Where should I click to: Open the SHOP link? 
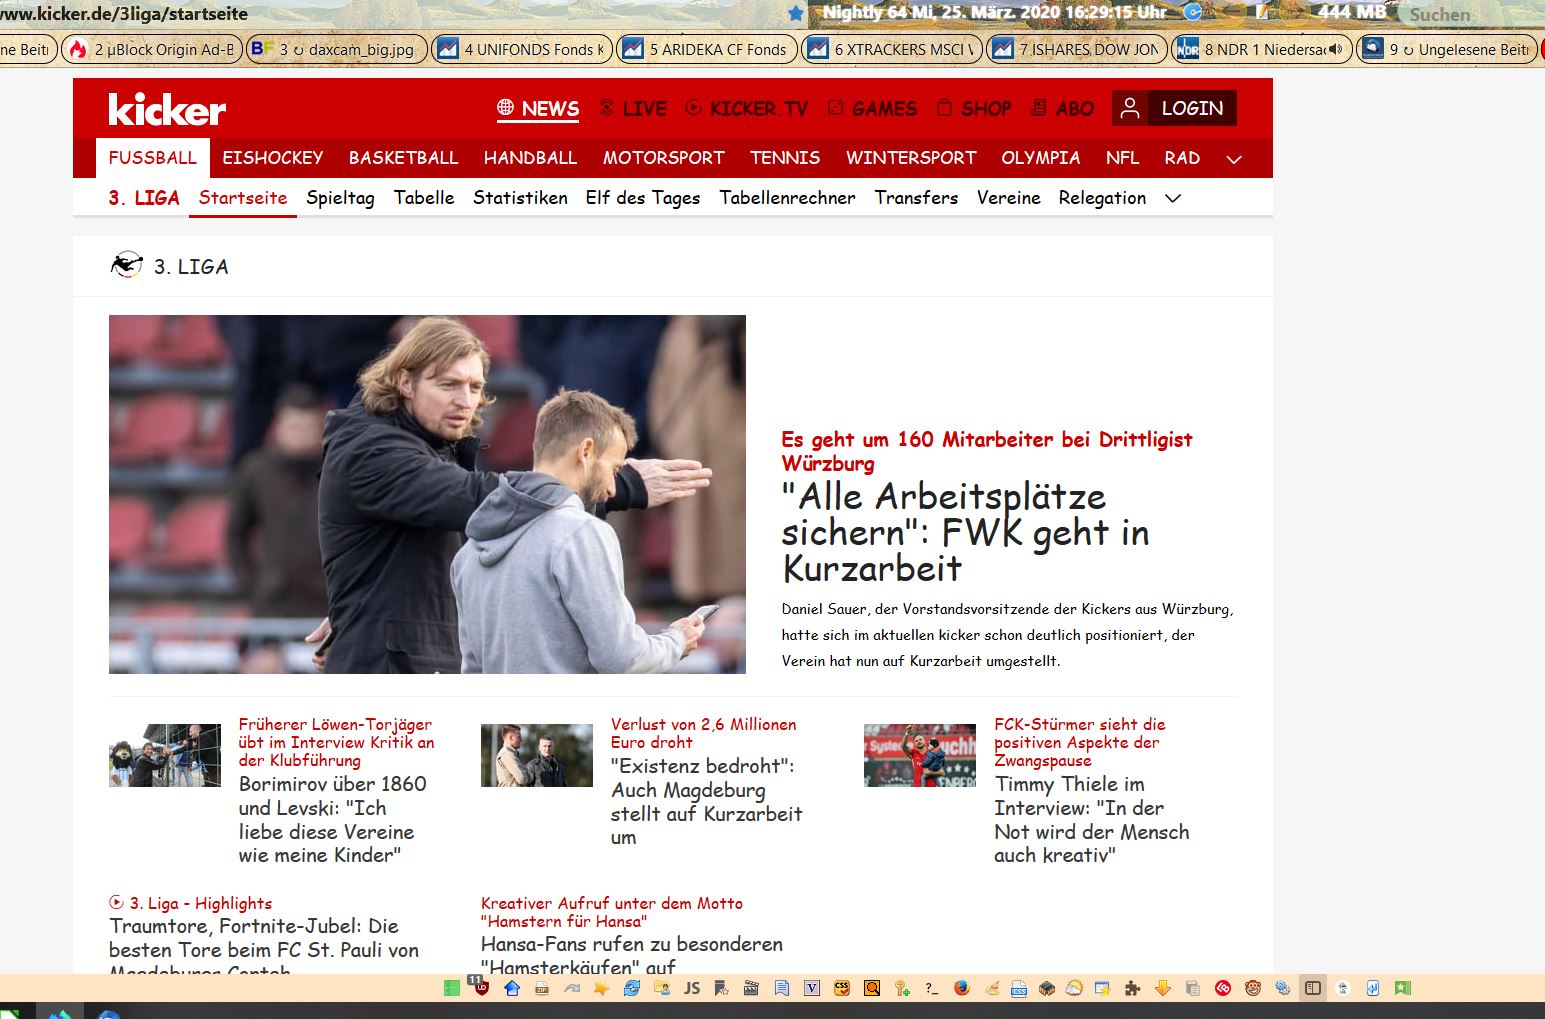click(x=974, y=109)
